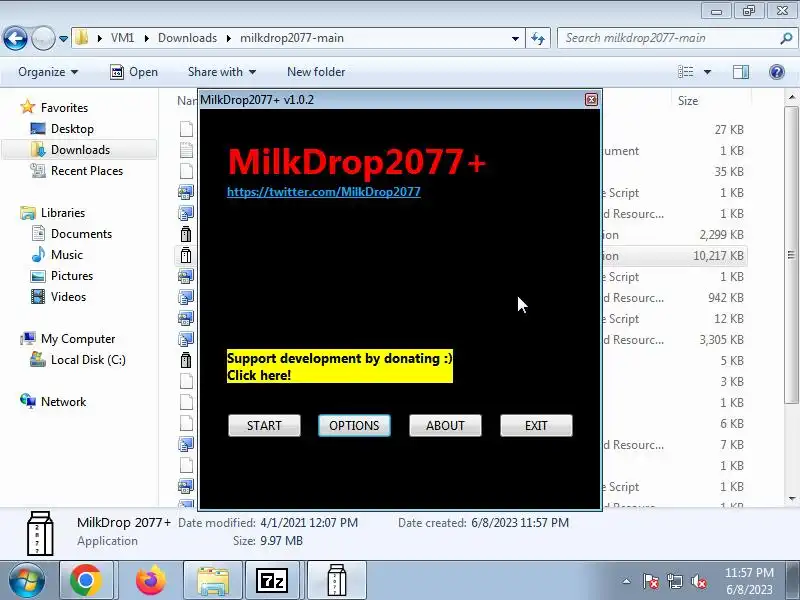The image size is (800, 600).
Task: Open the MilkDrop2077 Twitter link
Action: 323,192
